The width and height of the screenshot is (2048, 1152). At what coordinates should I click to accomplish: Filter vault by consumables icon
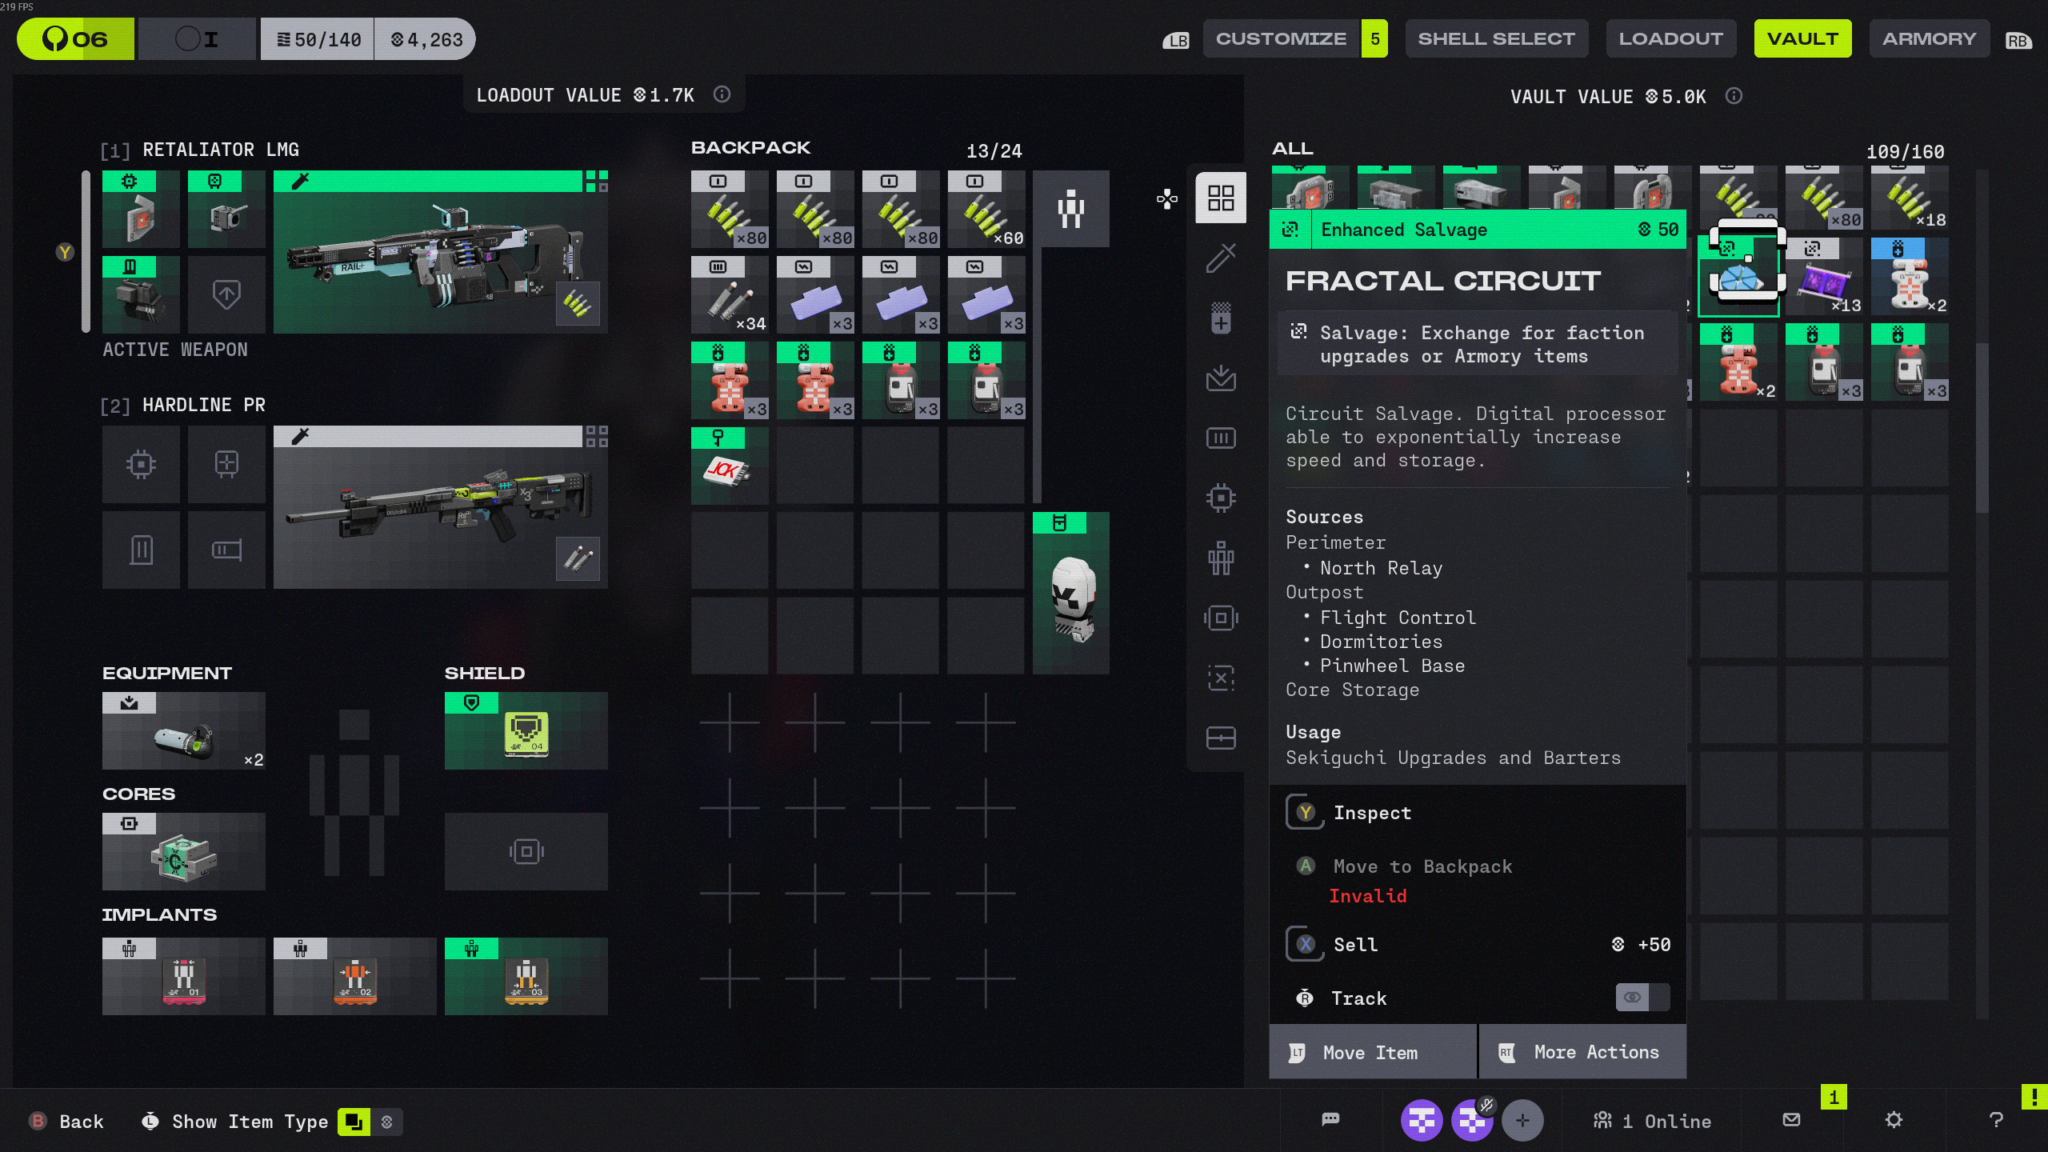[1220, 318]
